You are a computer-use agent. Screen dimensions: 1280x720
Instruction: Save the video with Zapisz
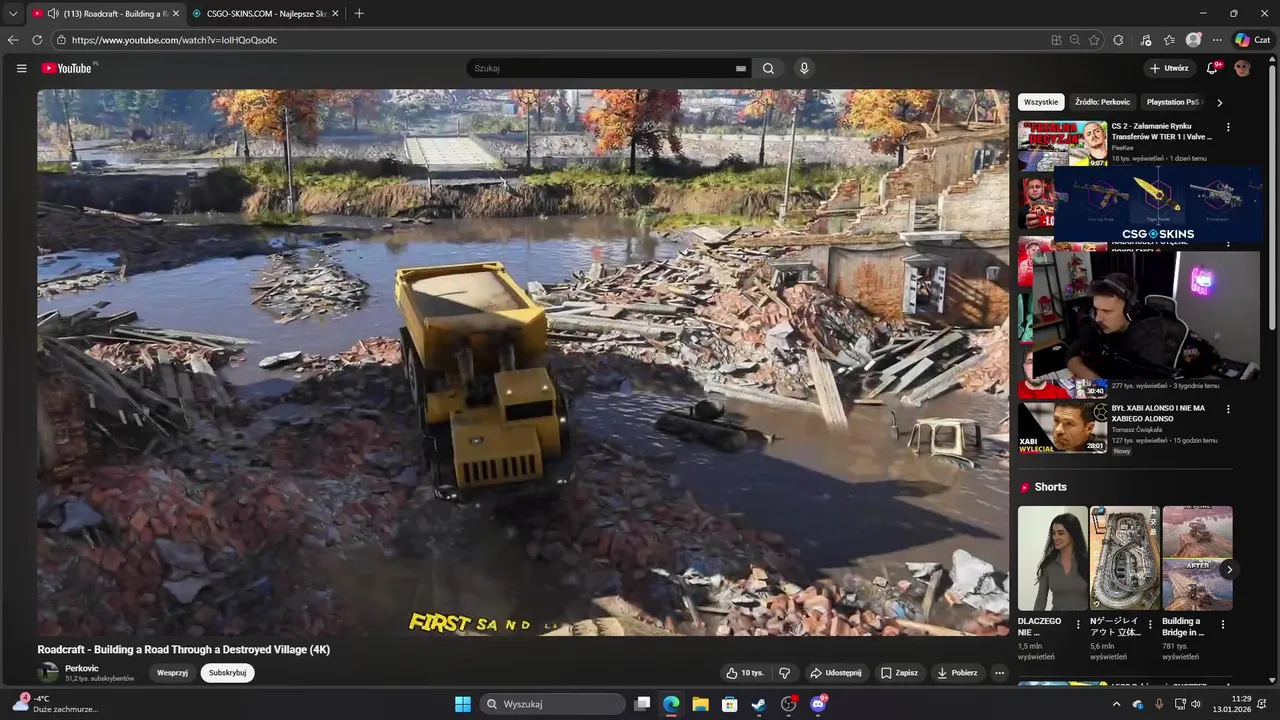tap(899, 673)
